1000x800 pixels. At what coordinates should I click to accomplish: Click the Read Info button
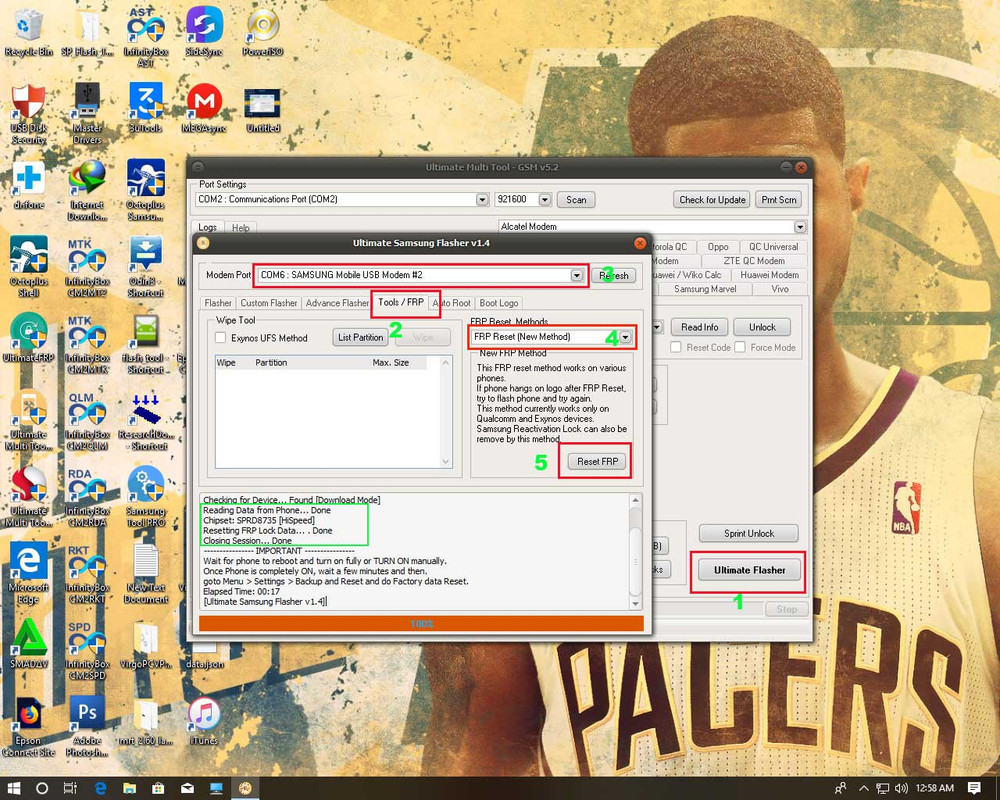[x=699, y=327]
